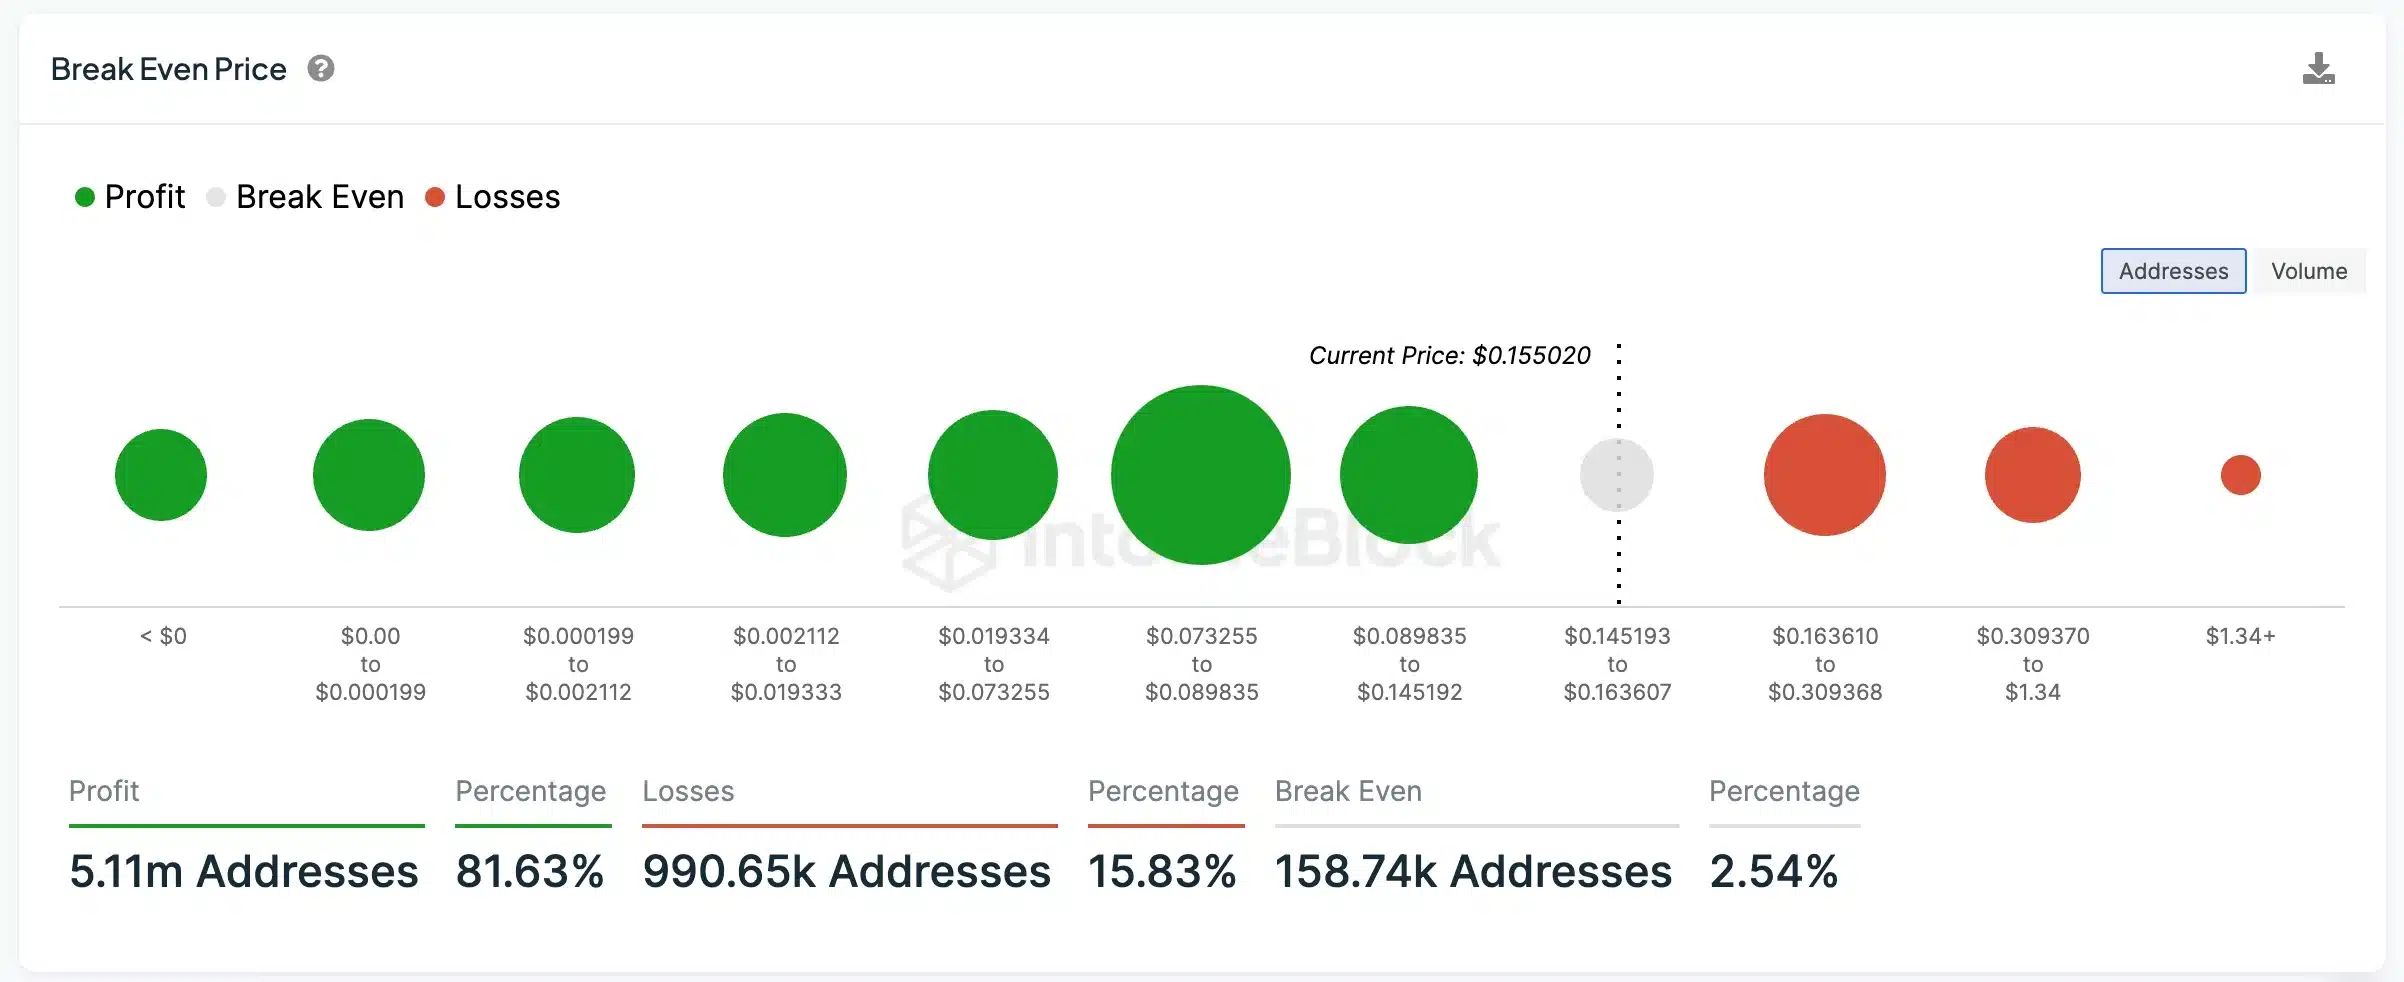This screenshot has height=982, width=2404.
Task: Click the 5.11m Addresses profit value
Action: click(x=244, y=871)
